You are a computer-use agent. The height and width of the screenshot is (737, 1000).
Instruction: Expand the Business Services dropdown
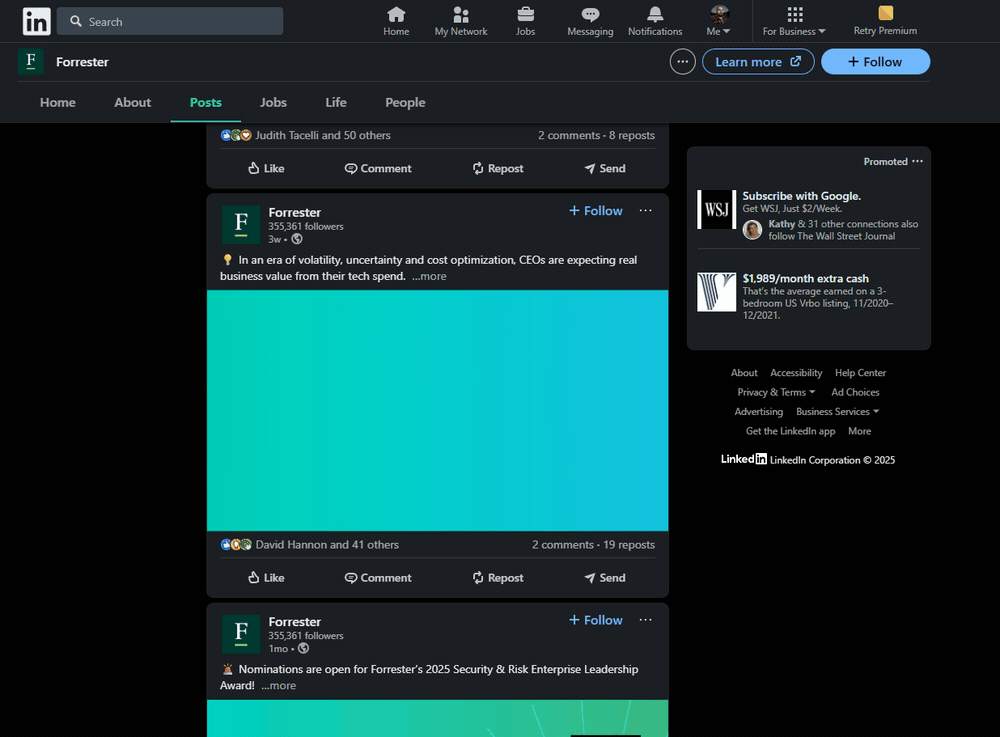click(837, 412)
